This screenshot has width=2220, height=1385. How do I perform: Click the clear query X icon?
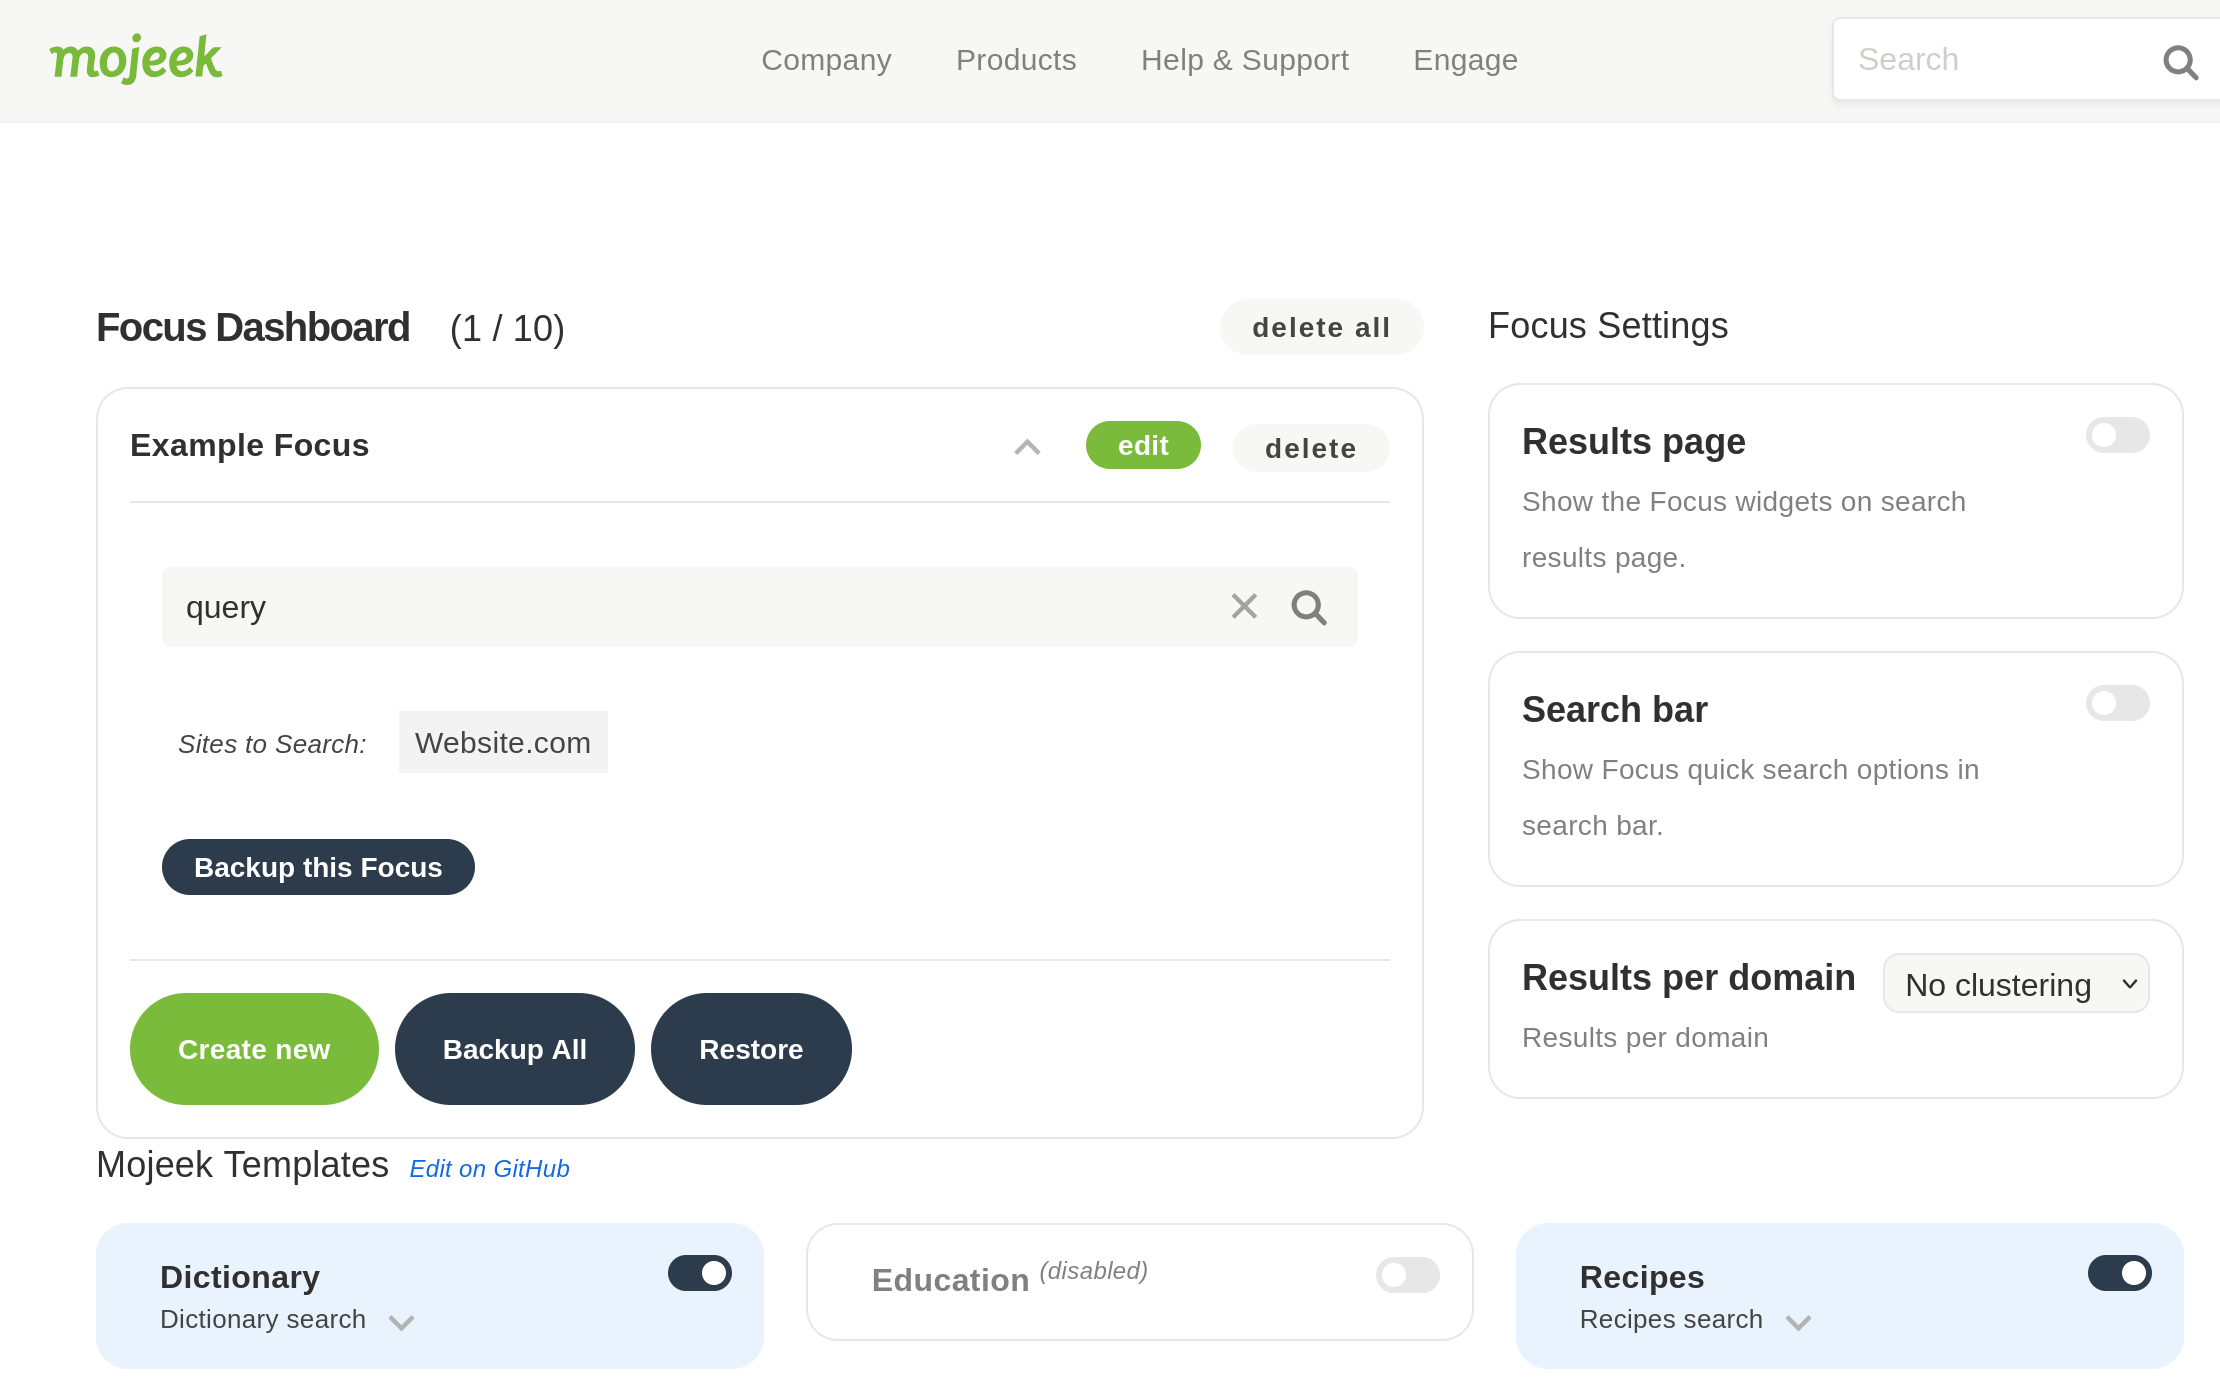pos(1247,606)
